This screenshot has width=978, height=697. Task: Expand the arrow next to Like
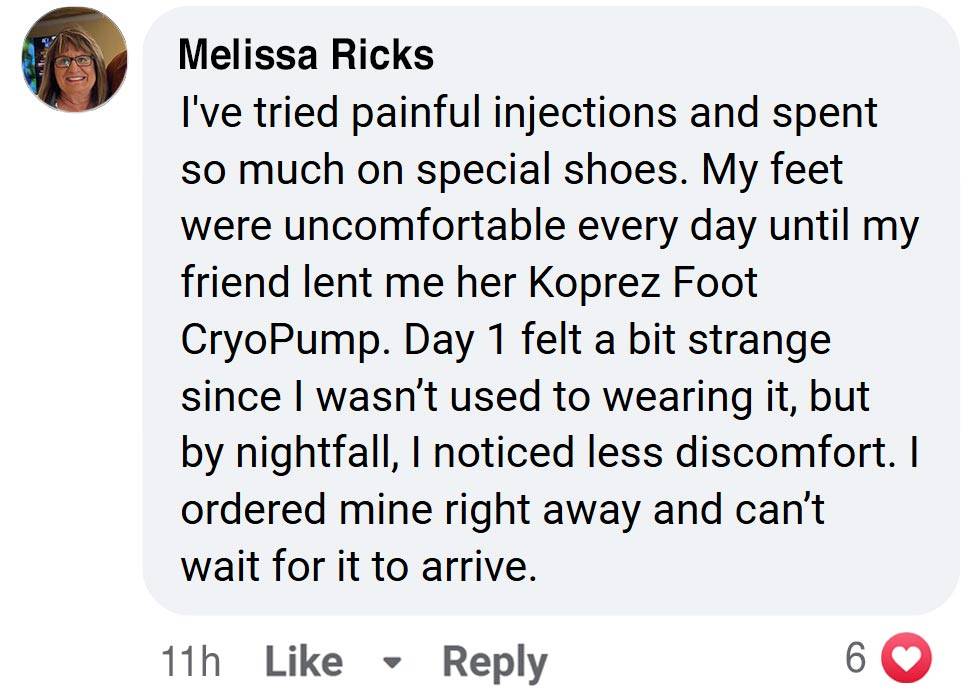coord(392,661)
